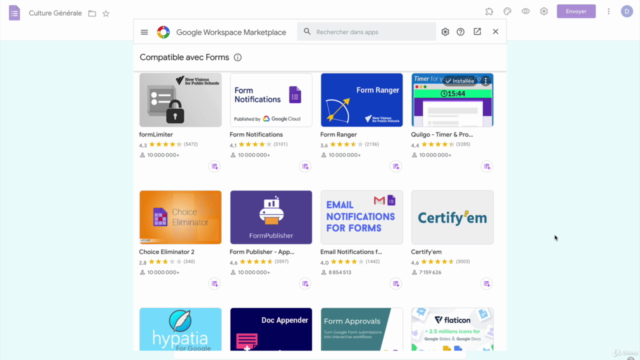Image resolution: width=640 pixels, height=360 pixels.
Task: Click the install icon under Email Notifications
Action: tap(396, 284)
